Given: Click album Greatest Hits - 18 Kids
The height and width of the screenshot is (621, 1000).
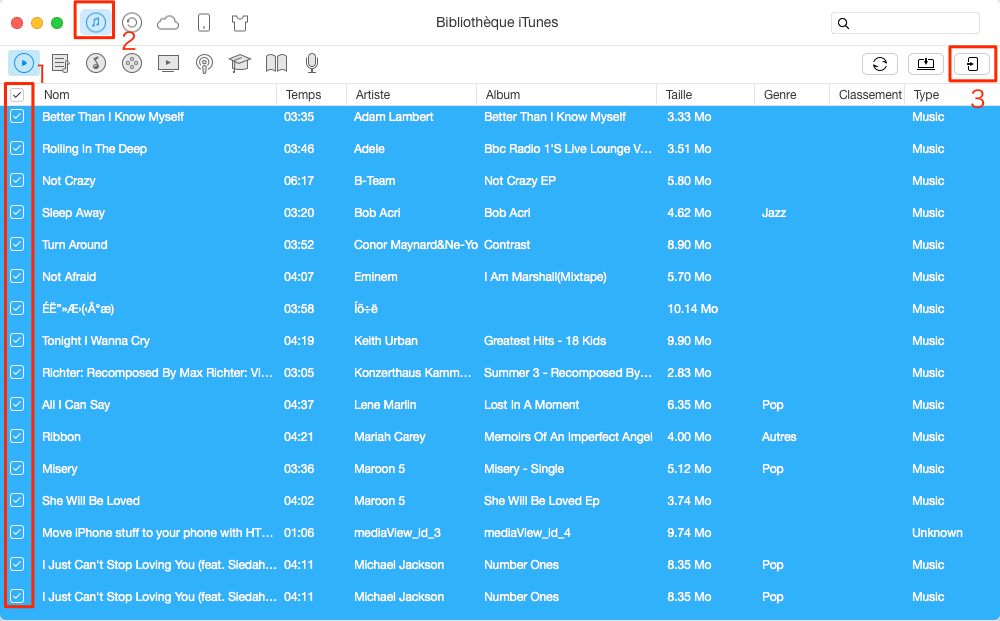Looking at the screenshot, I should (x=545, y=340).
